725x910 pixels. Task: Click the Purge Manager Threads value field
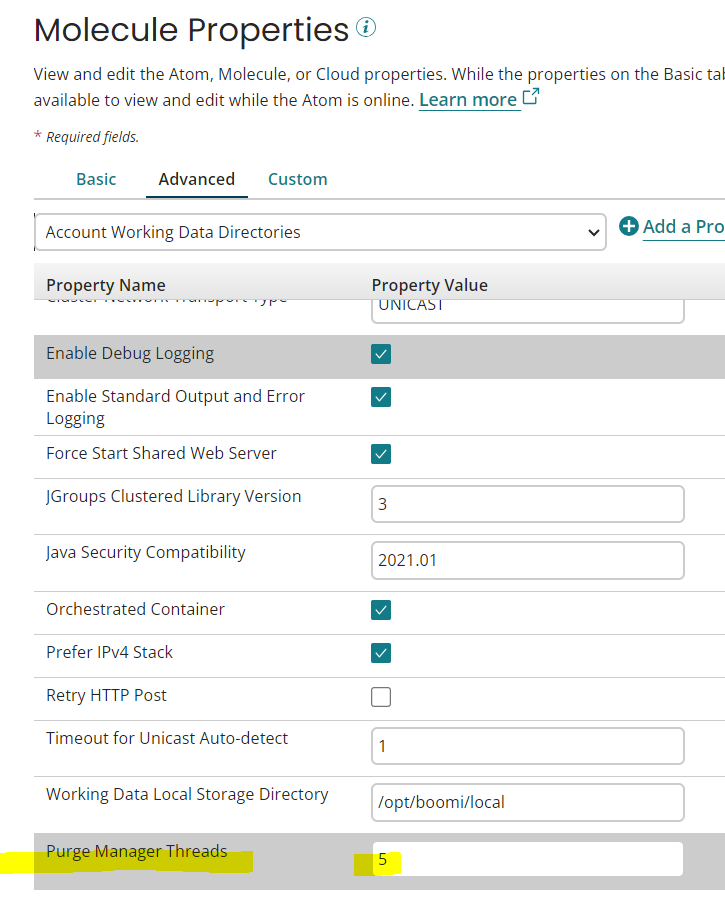(x=527, y=859)
